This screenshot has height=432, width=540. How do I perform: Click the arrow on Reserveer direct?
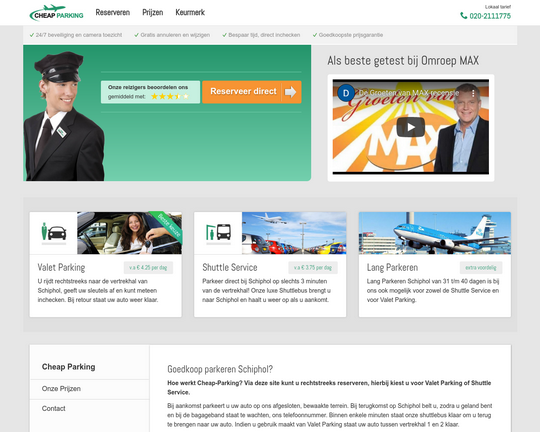click(290, 92)
